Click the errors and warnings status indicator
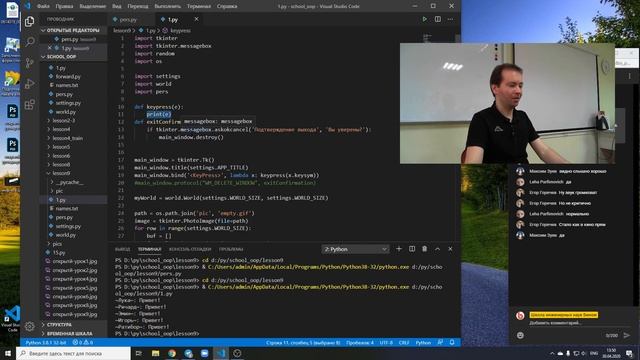The height and width of the screenshot is (360, 640). pyautogui.click(x=82, y=342)
